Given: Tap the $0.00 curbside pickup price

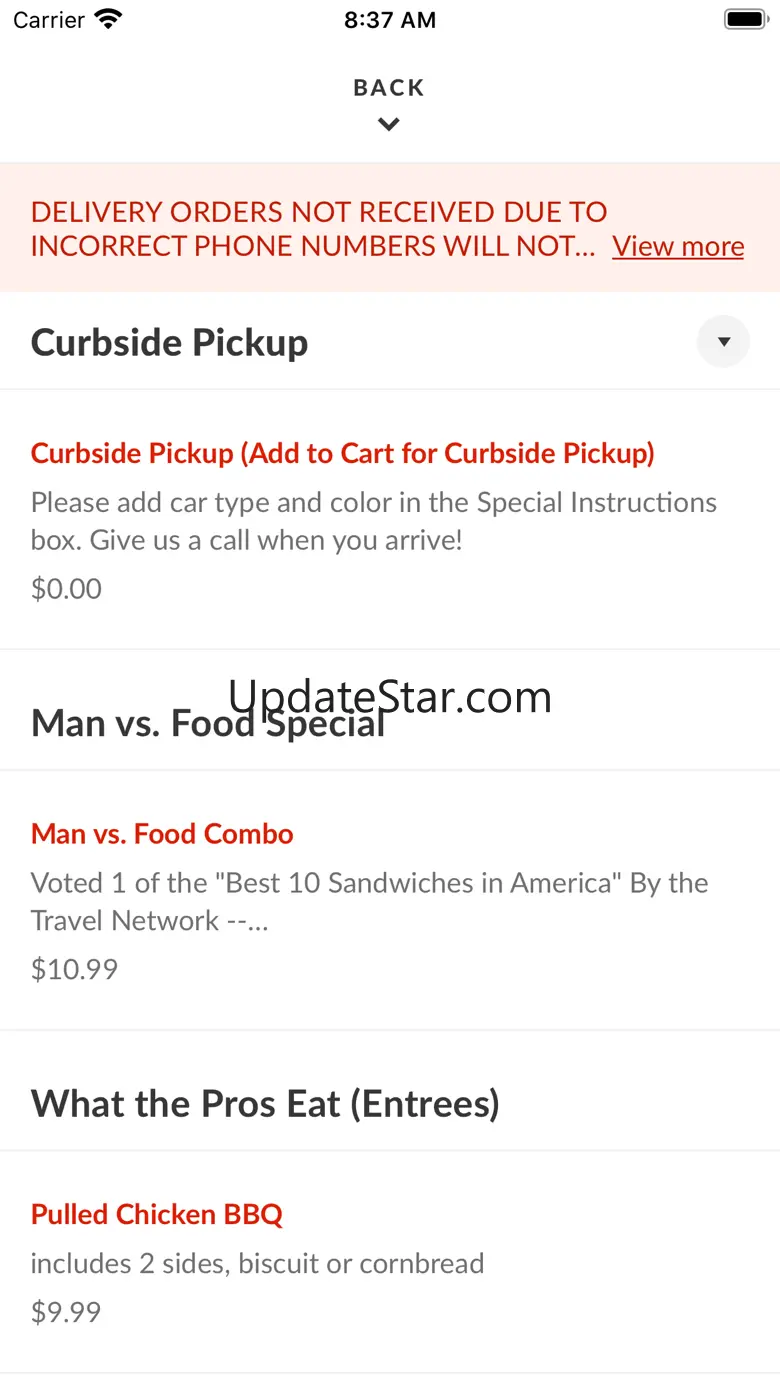Looking at the screenshot, I should coord(66,588).
